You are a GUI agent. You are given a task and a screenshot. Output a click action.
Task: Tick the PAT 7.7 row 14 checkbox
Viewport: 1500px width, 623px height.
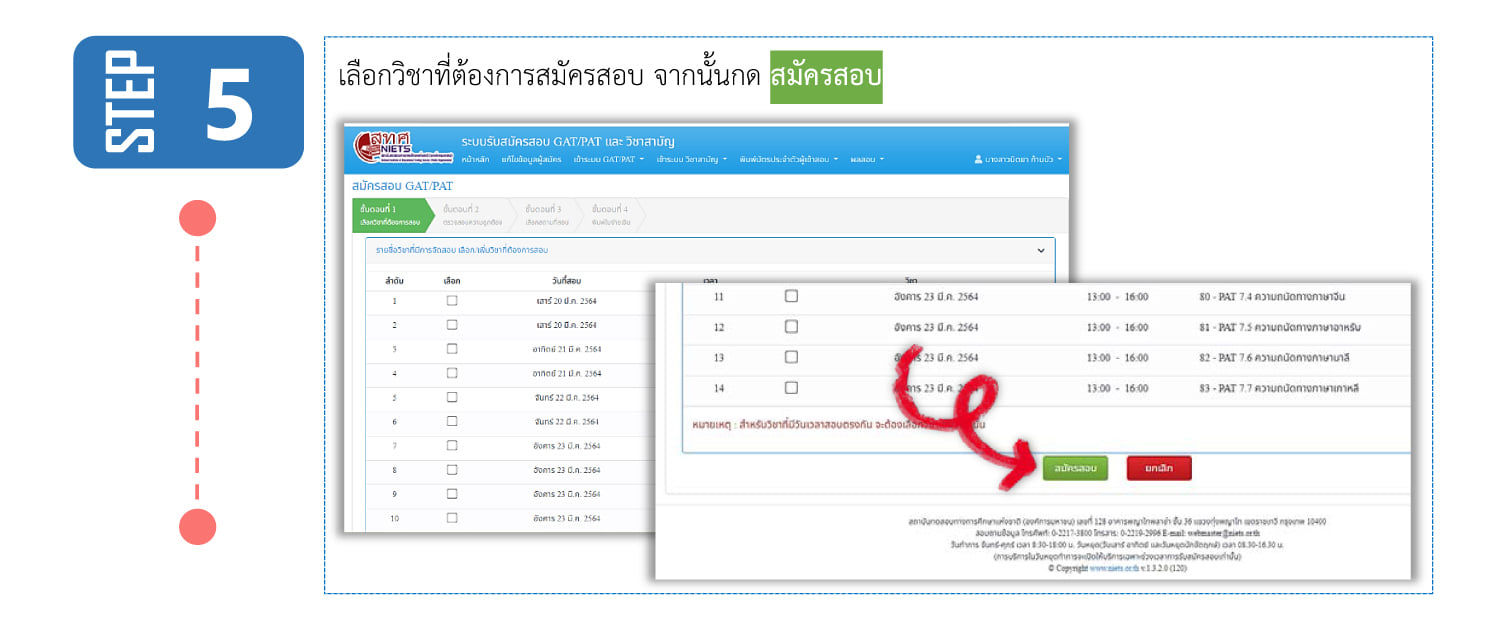(791, 388)
